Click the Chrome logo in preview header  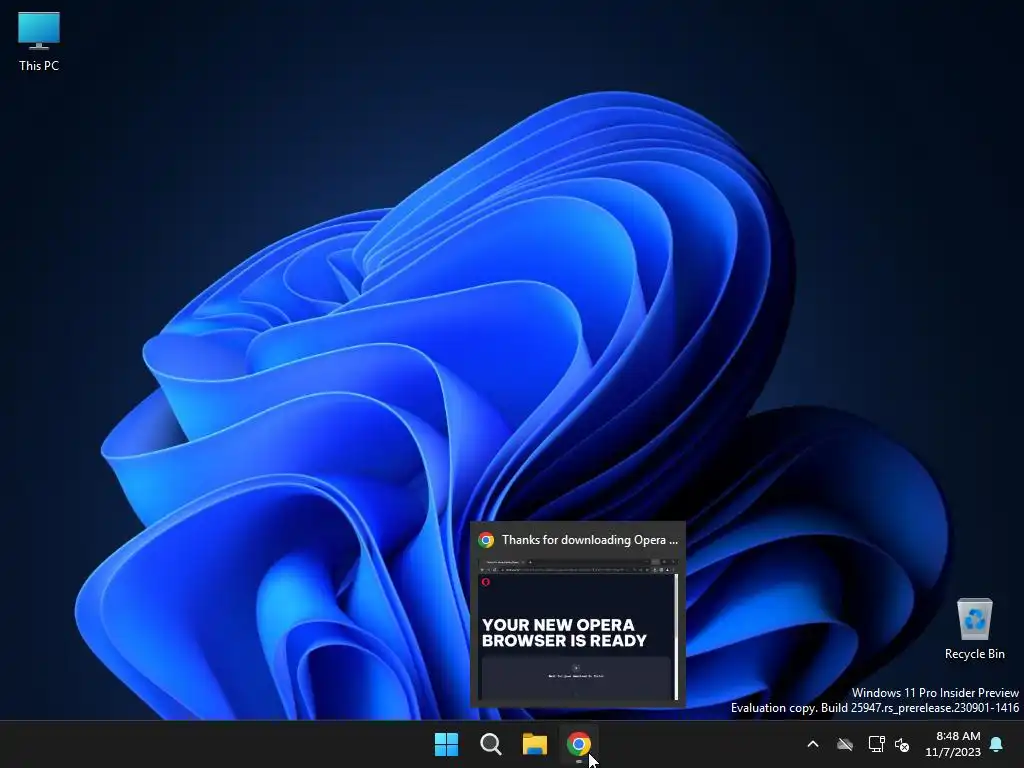[486, 539]
